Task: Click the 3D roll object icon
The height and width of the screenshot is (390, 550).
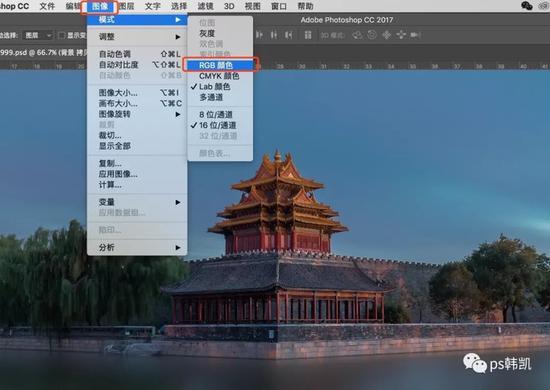Action: 372,35
